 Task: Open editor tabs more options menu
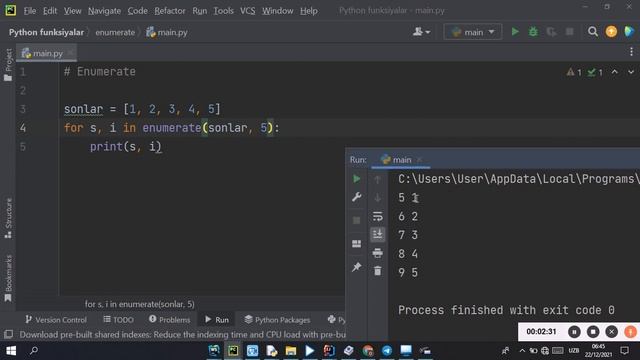631,52
